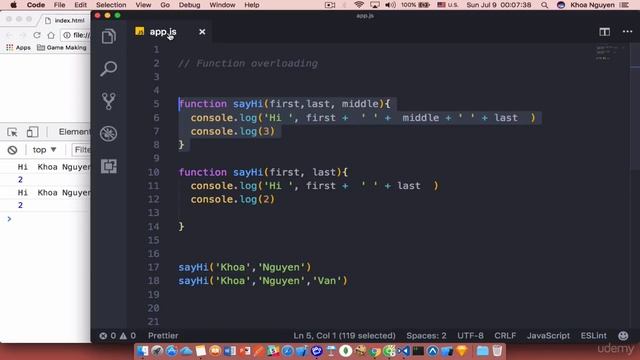Open the editor's more actions ellipsis
The width and height of the screenshot is (640, 360).
[627, 31]
